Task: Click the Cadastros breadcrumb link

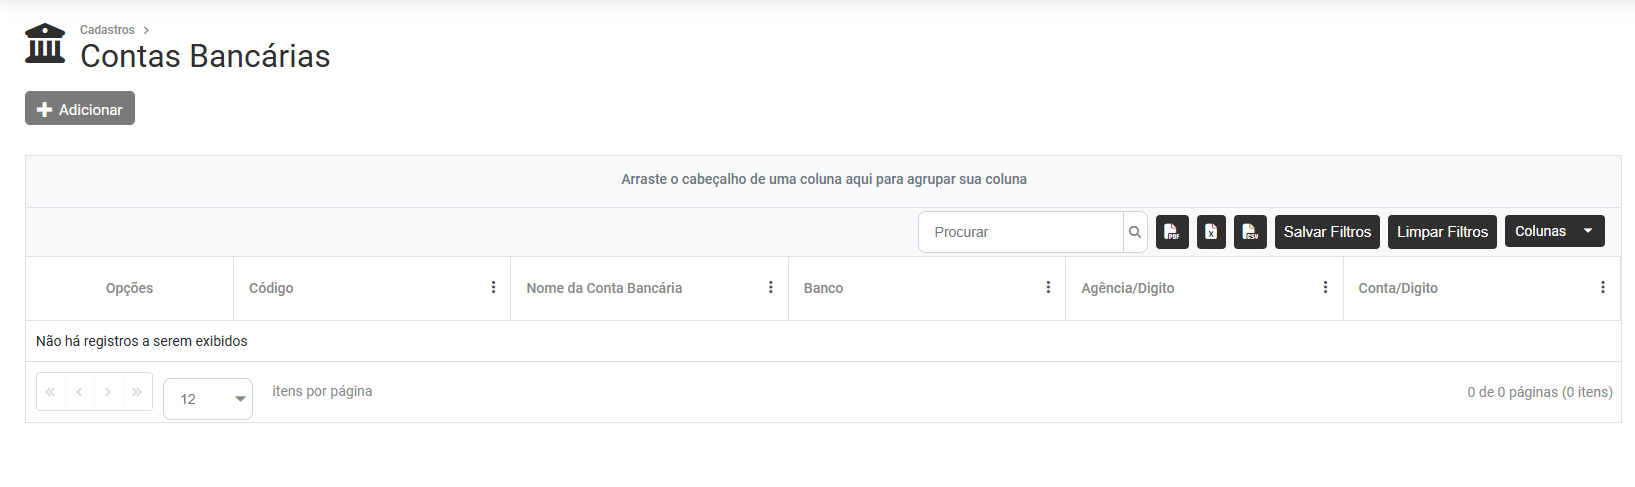Action: (x=107, y=30)
